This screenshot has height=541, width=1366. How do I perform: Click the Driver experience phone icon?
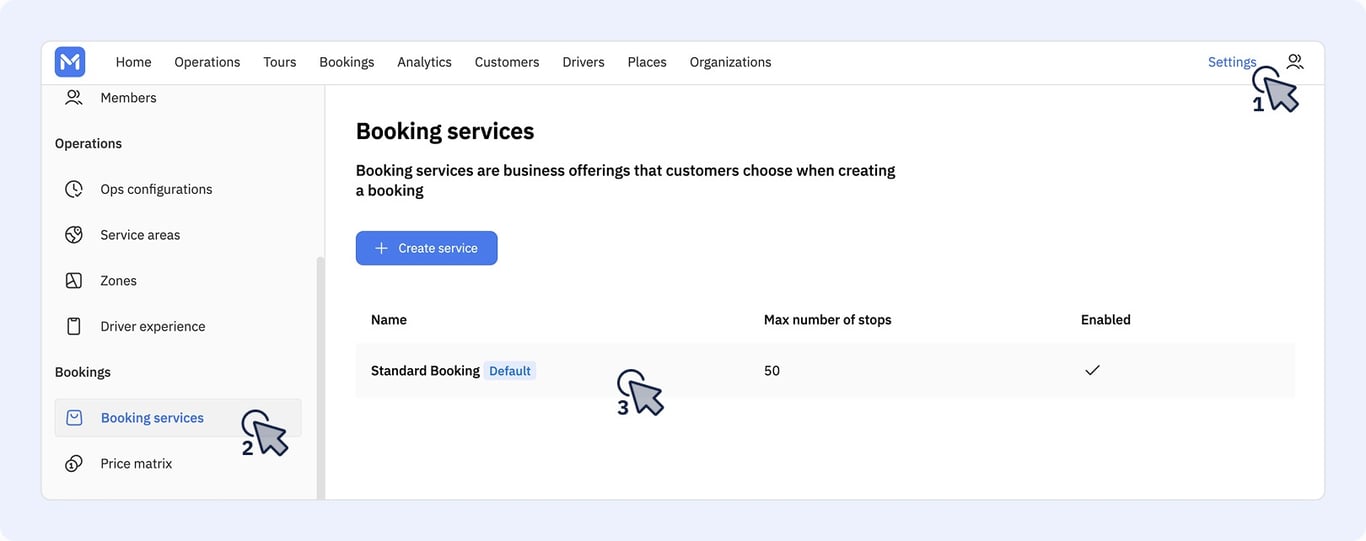coord(74,326)
